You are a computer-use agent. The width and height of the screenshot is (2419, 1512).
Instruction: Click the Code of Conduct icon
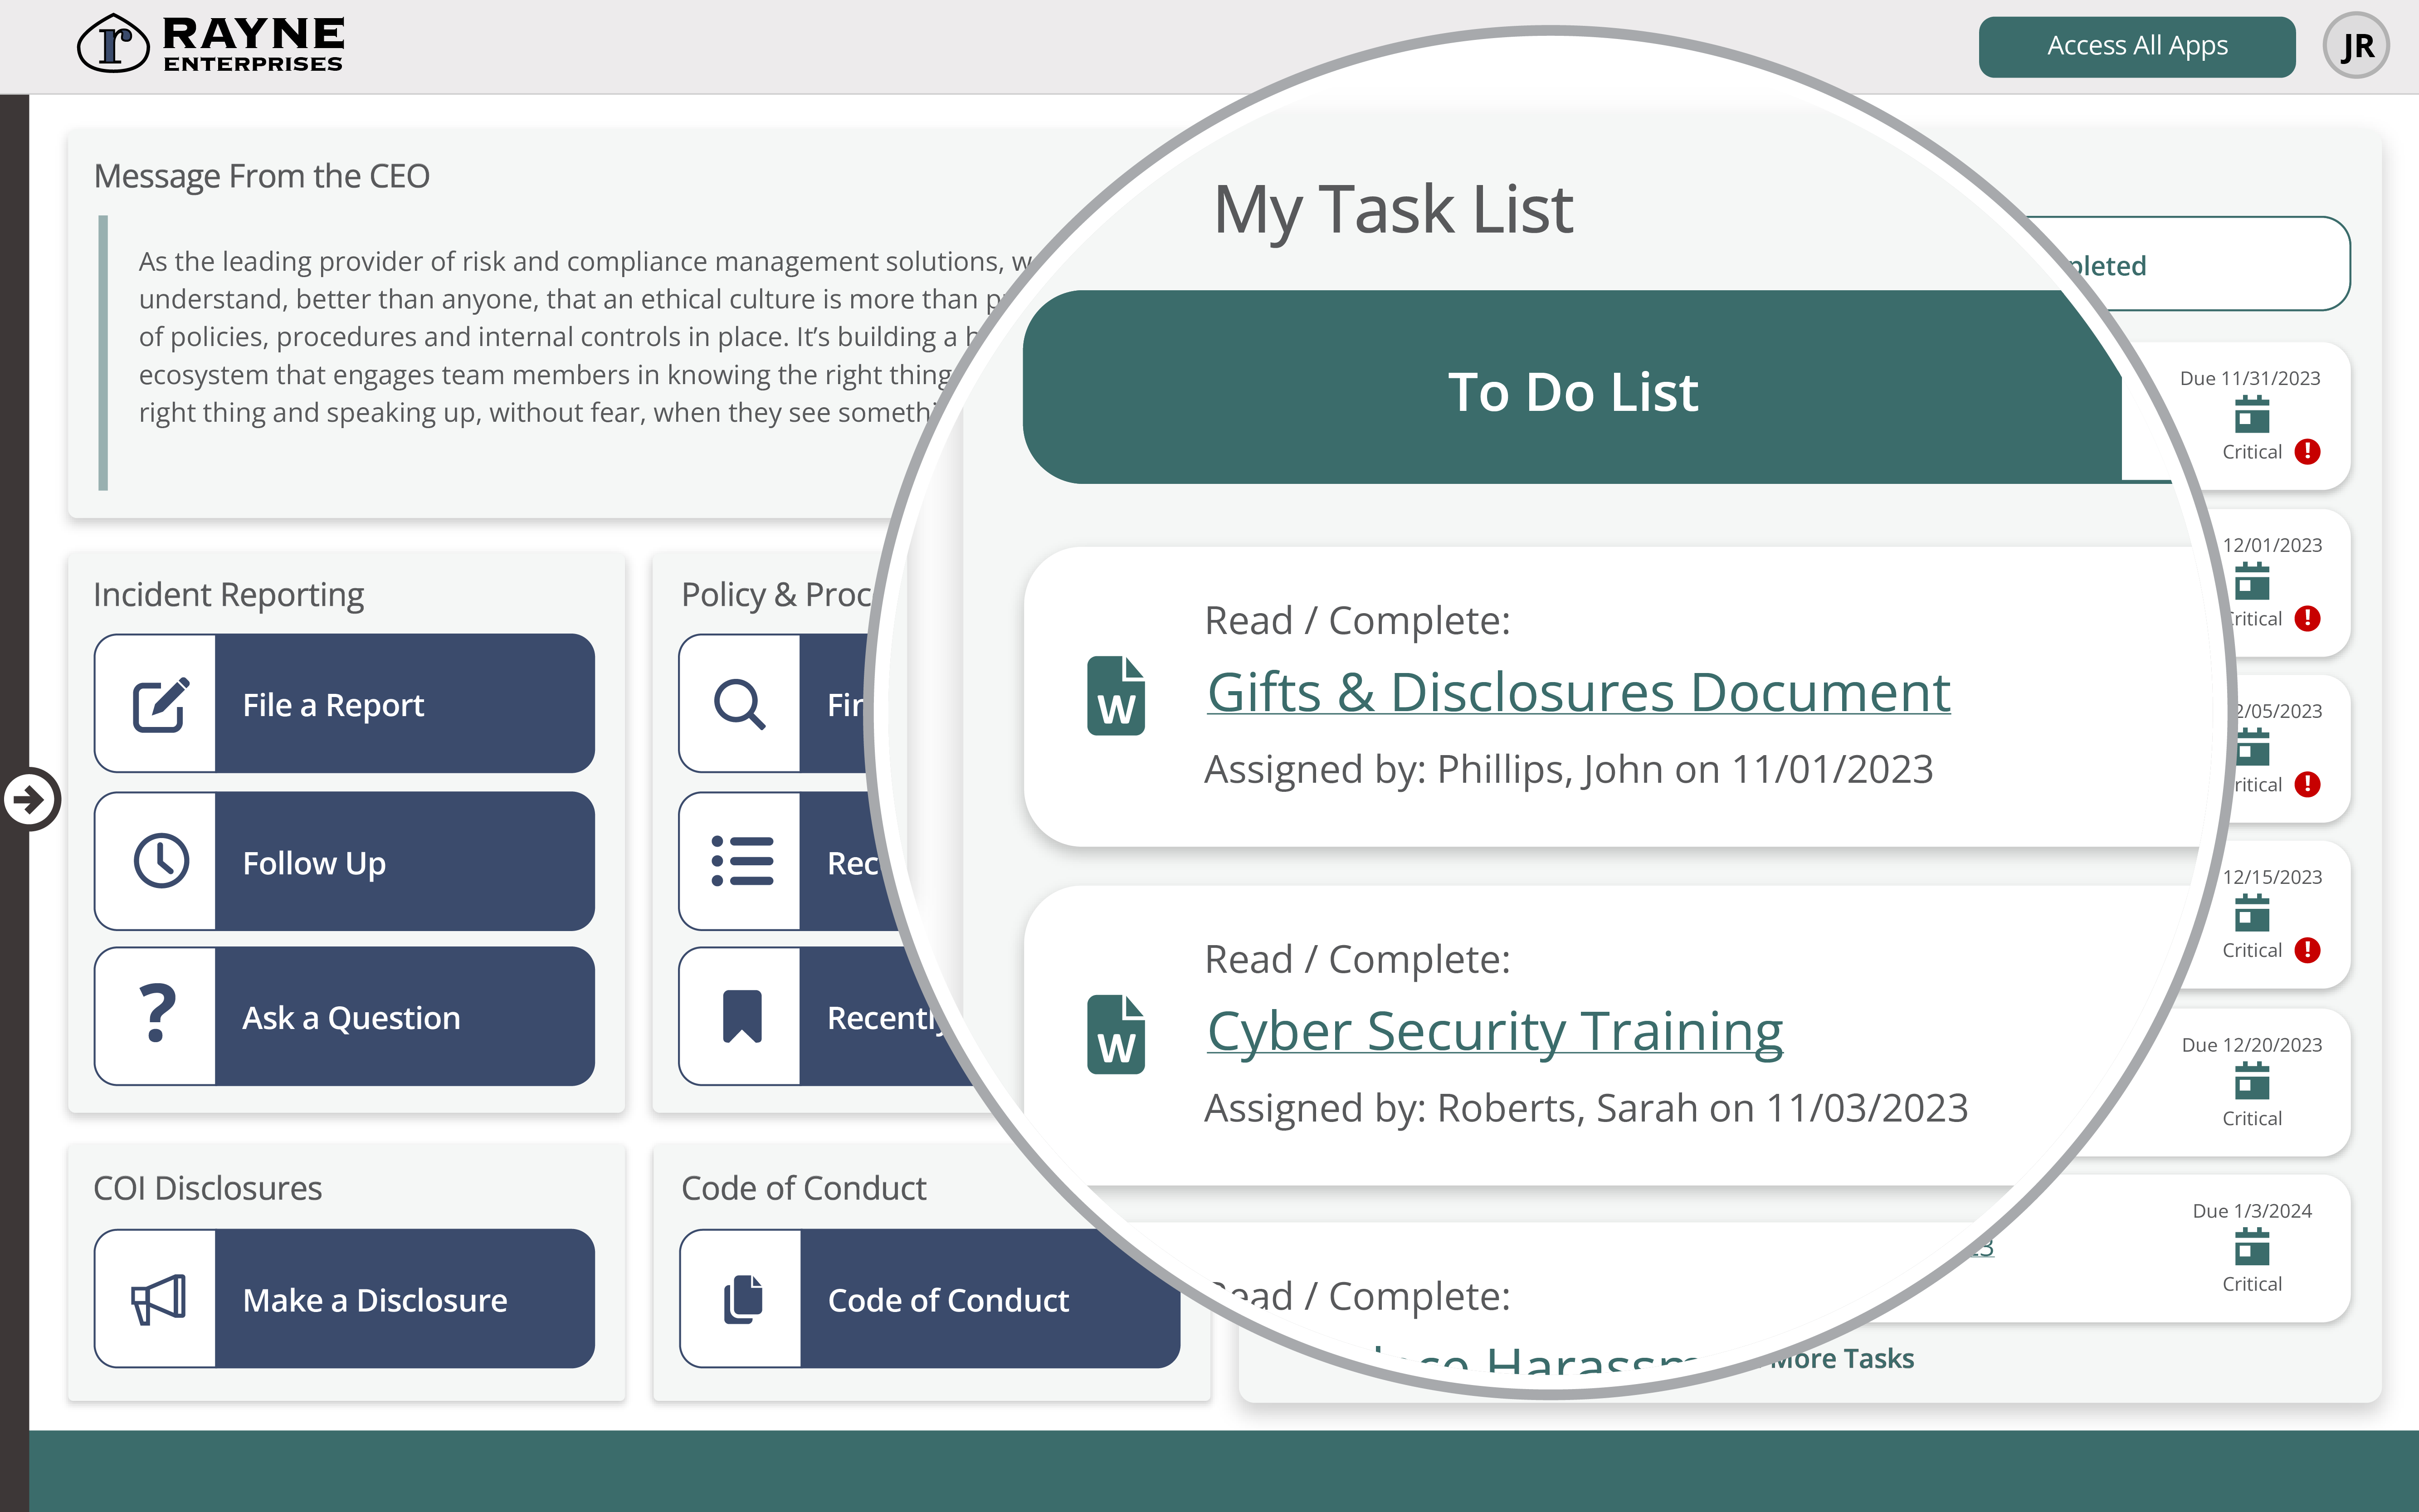(x=740, y=1298)
